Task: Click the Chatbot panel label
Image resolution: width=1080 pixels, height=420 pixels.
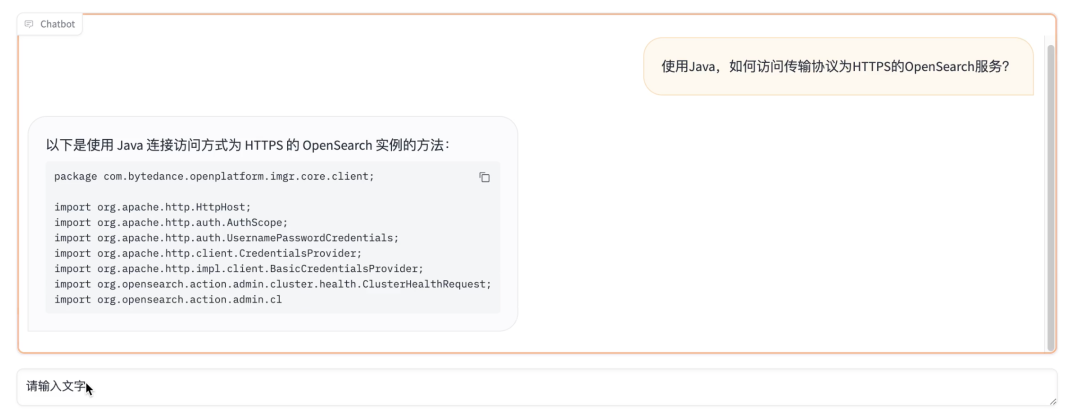Action: [57, 24]
